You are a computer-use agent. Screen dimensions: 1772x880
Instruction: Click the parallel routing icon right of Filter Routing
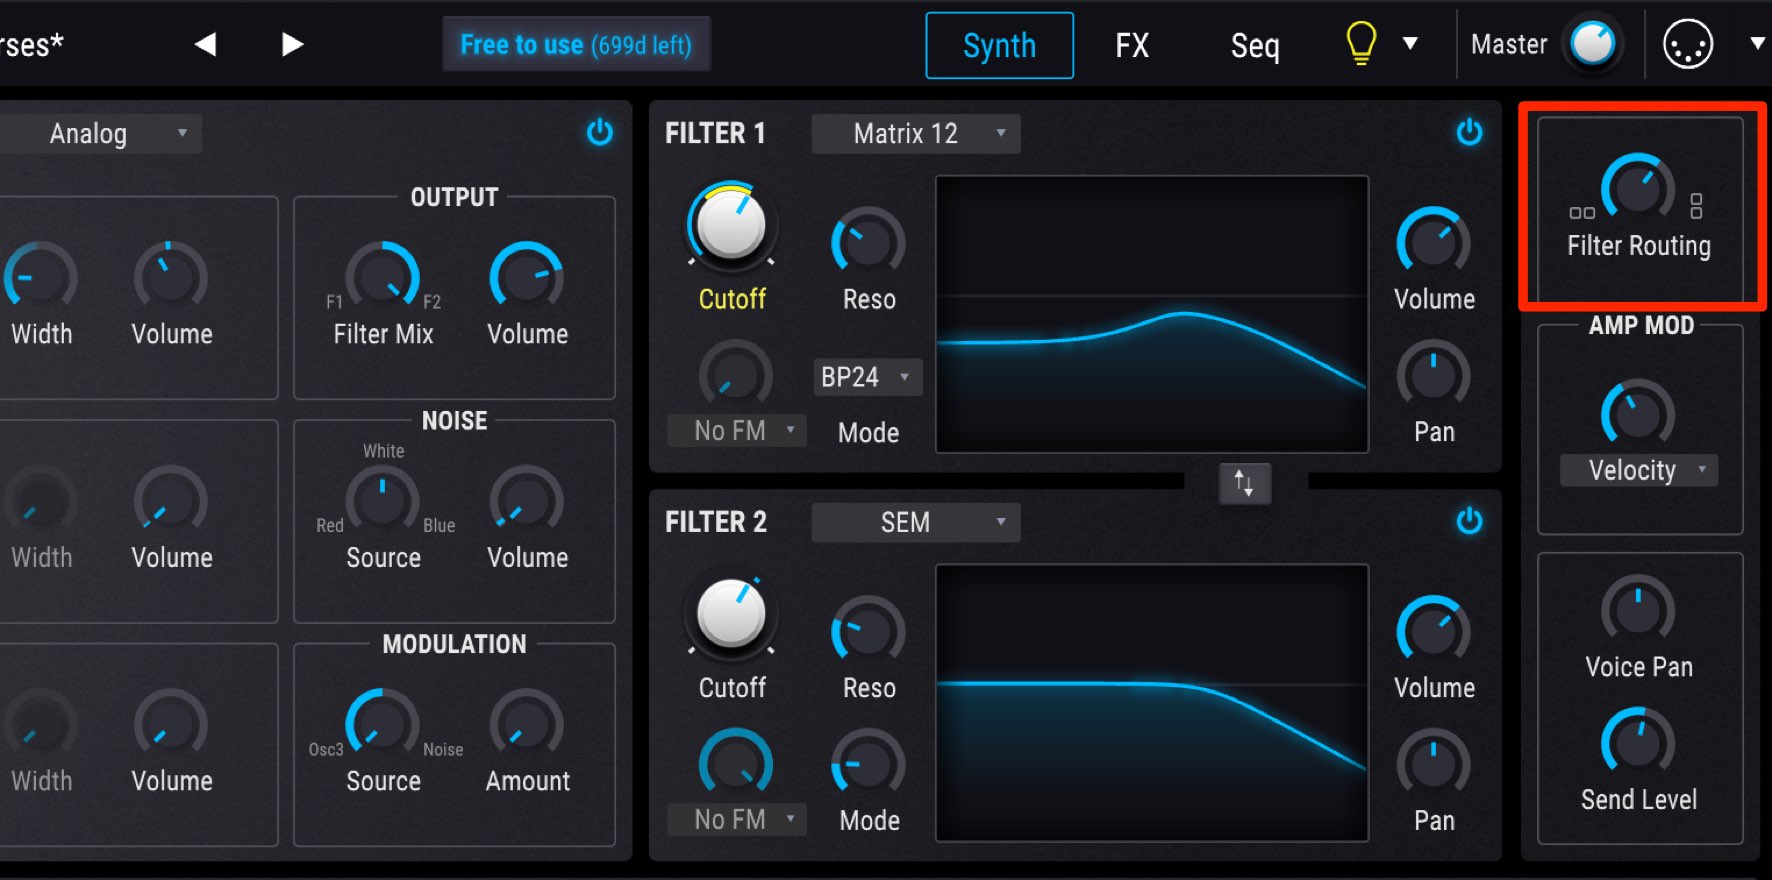pyautogui.click(x=1696, y=206)
